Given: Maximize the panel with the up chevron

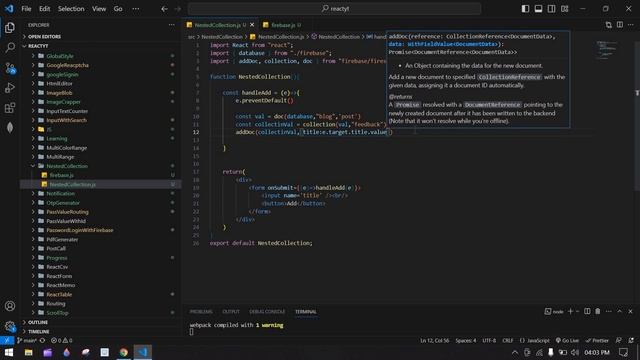Looking at the screenshot, I should pos(620,311).
